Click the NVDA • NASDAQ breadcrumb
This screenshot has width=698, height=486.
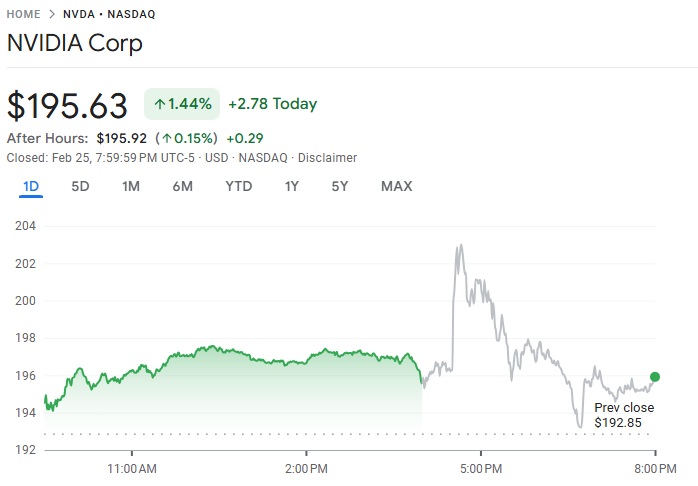109,15
